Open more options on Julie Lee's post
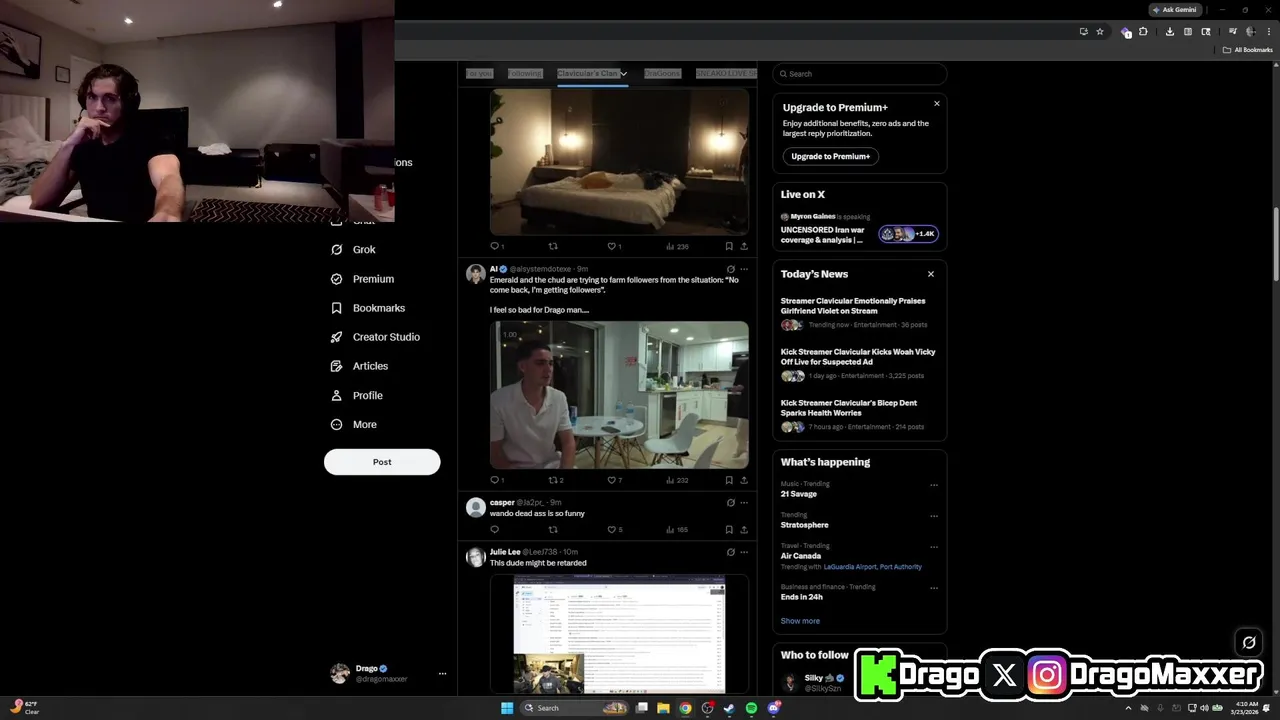The width and height of the screenshot is (1280, 720). pyautogui.click(x=744, y=552)
